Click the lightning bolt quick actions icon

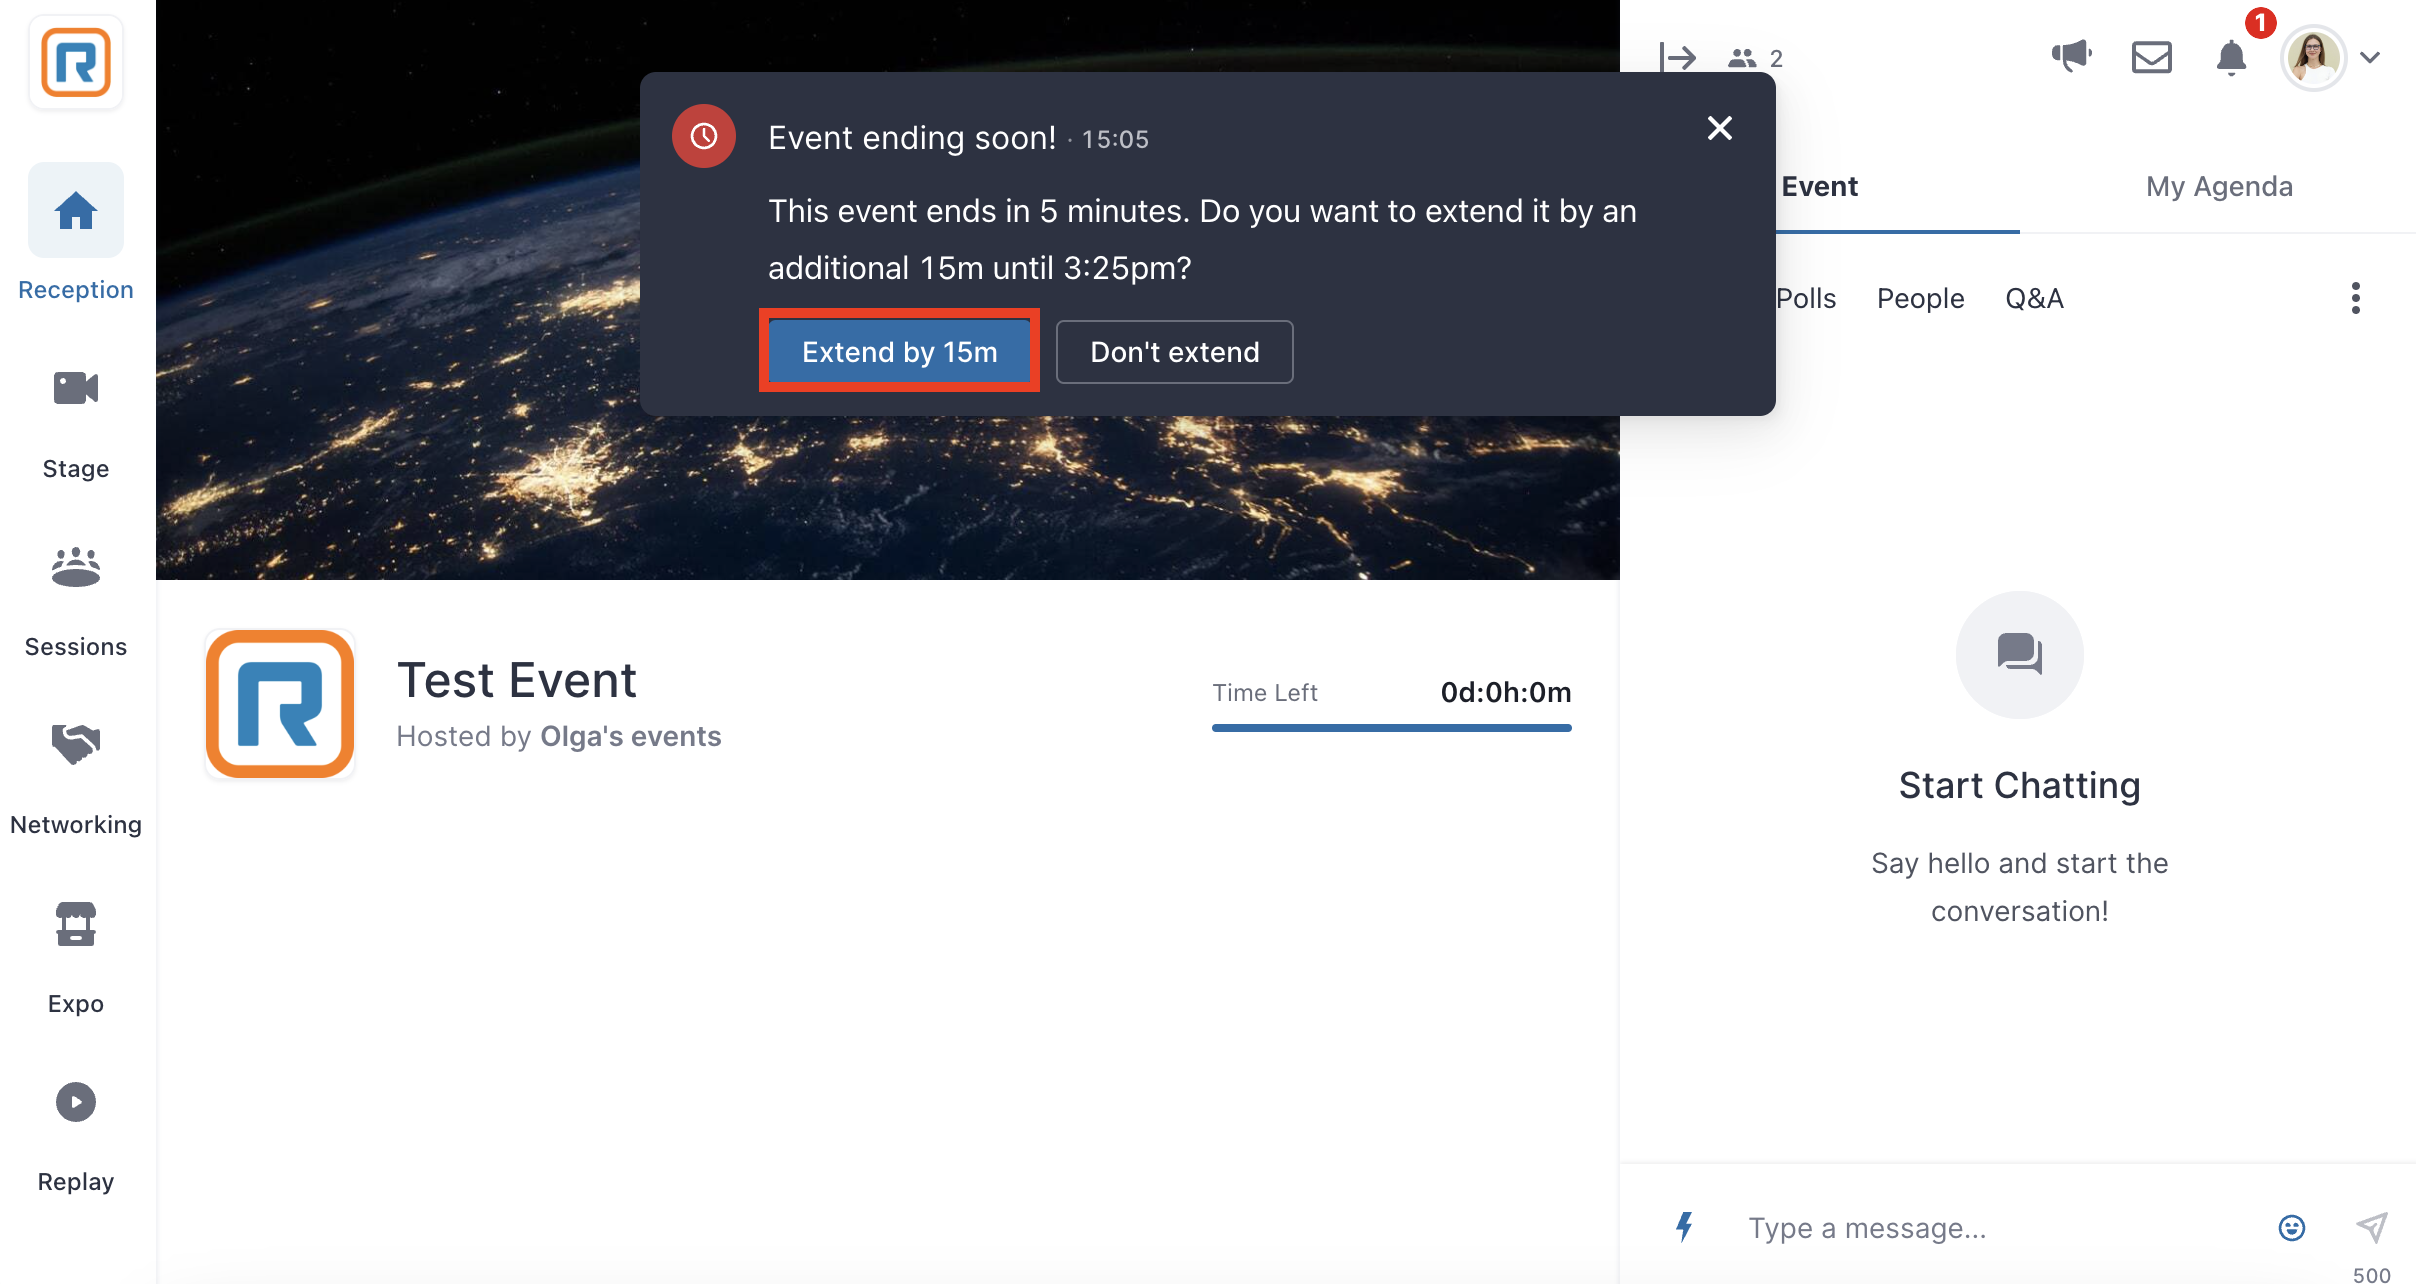[x=1685, y=1227]
